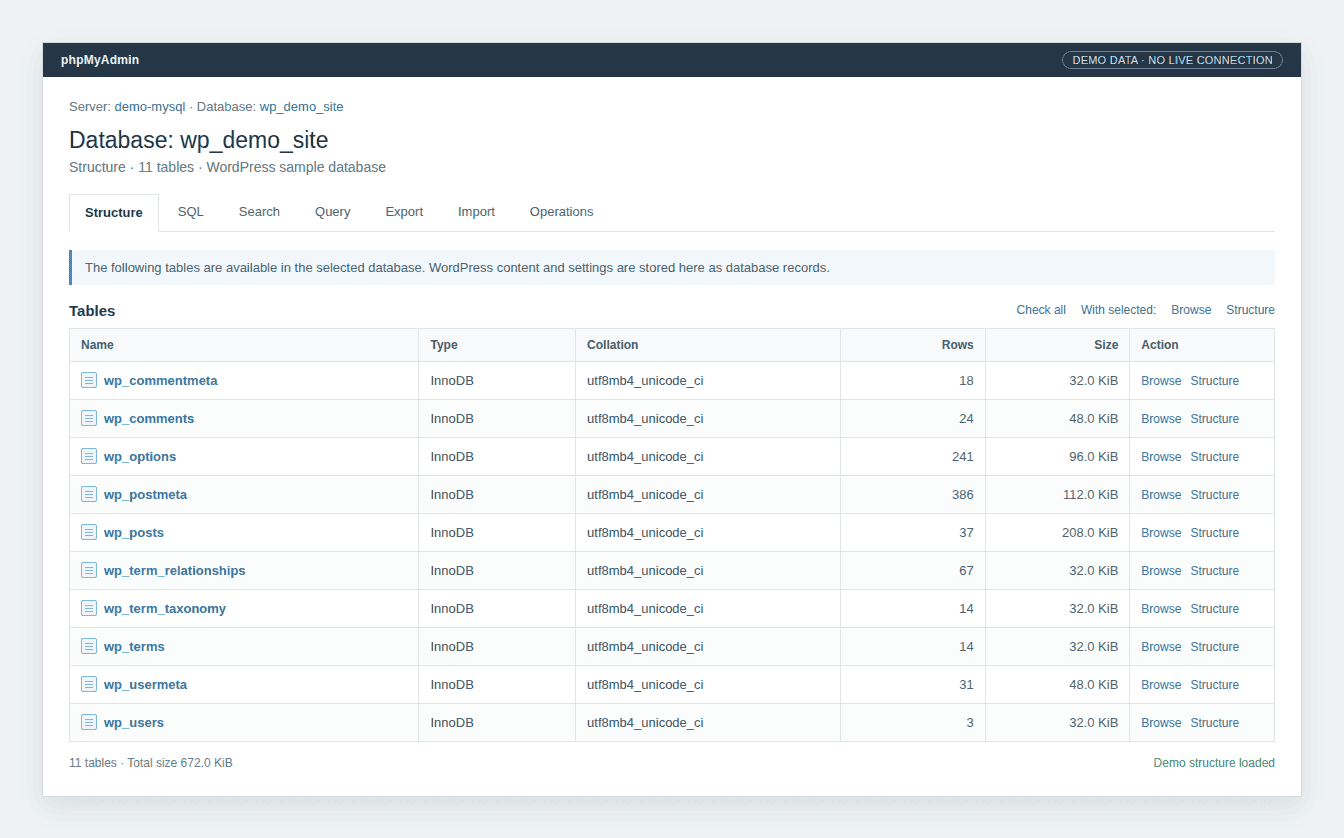
Task: Click the table icon beside wp_term_relationships
Action: click(x=89, y=570)
